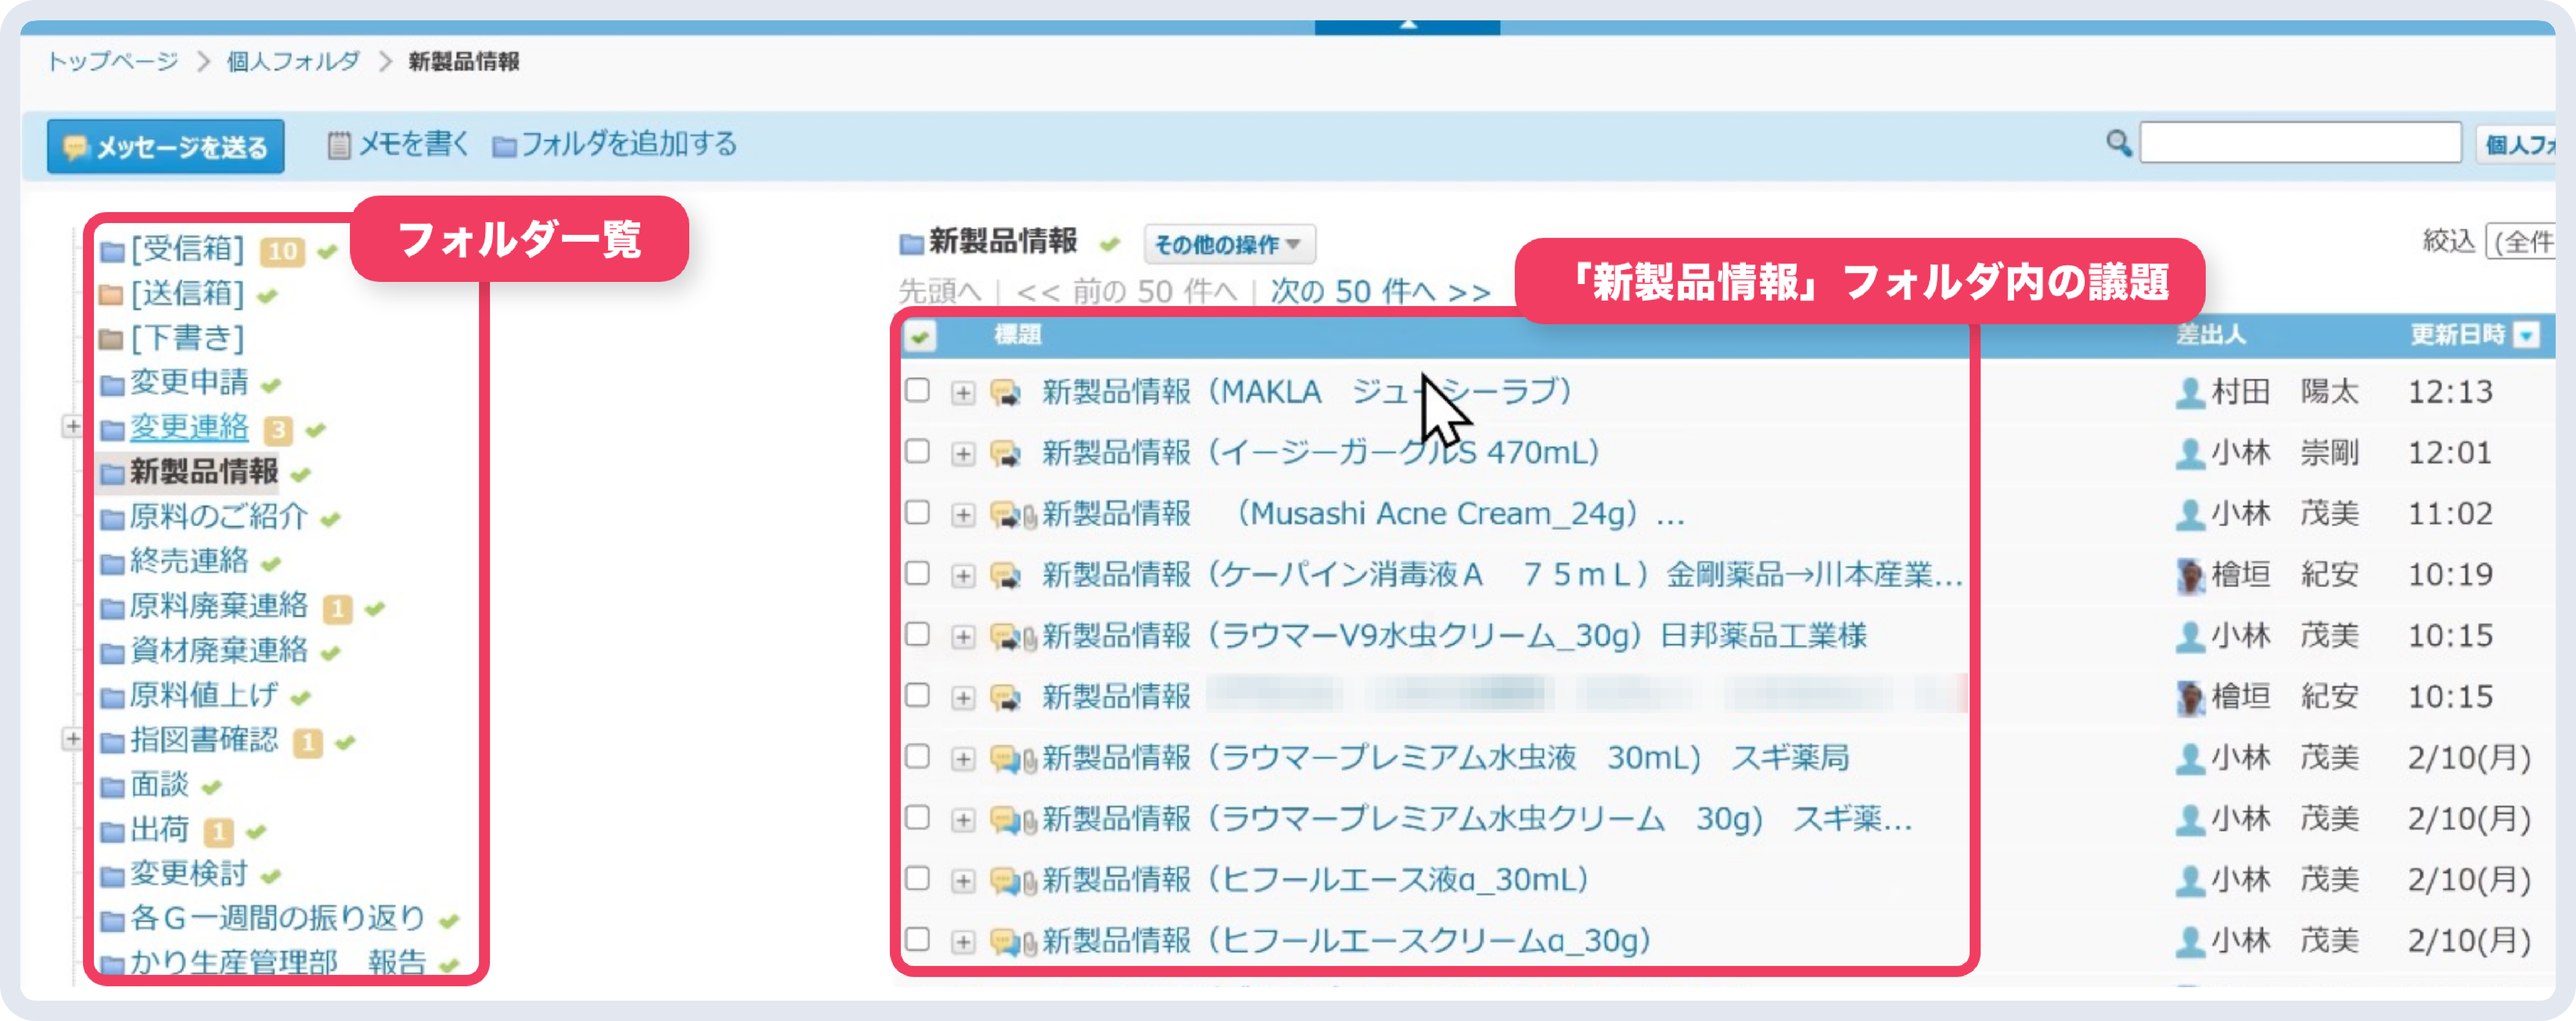Open the [下書き] folder
2576x1021 pixels.
pos(187,338)
